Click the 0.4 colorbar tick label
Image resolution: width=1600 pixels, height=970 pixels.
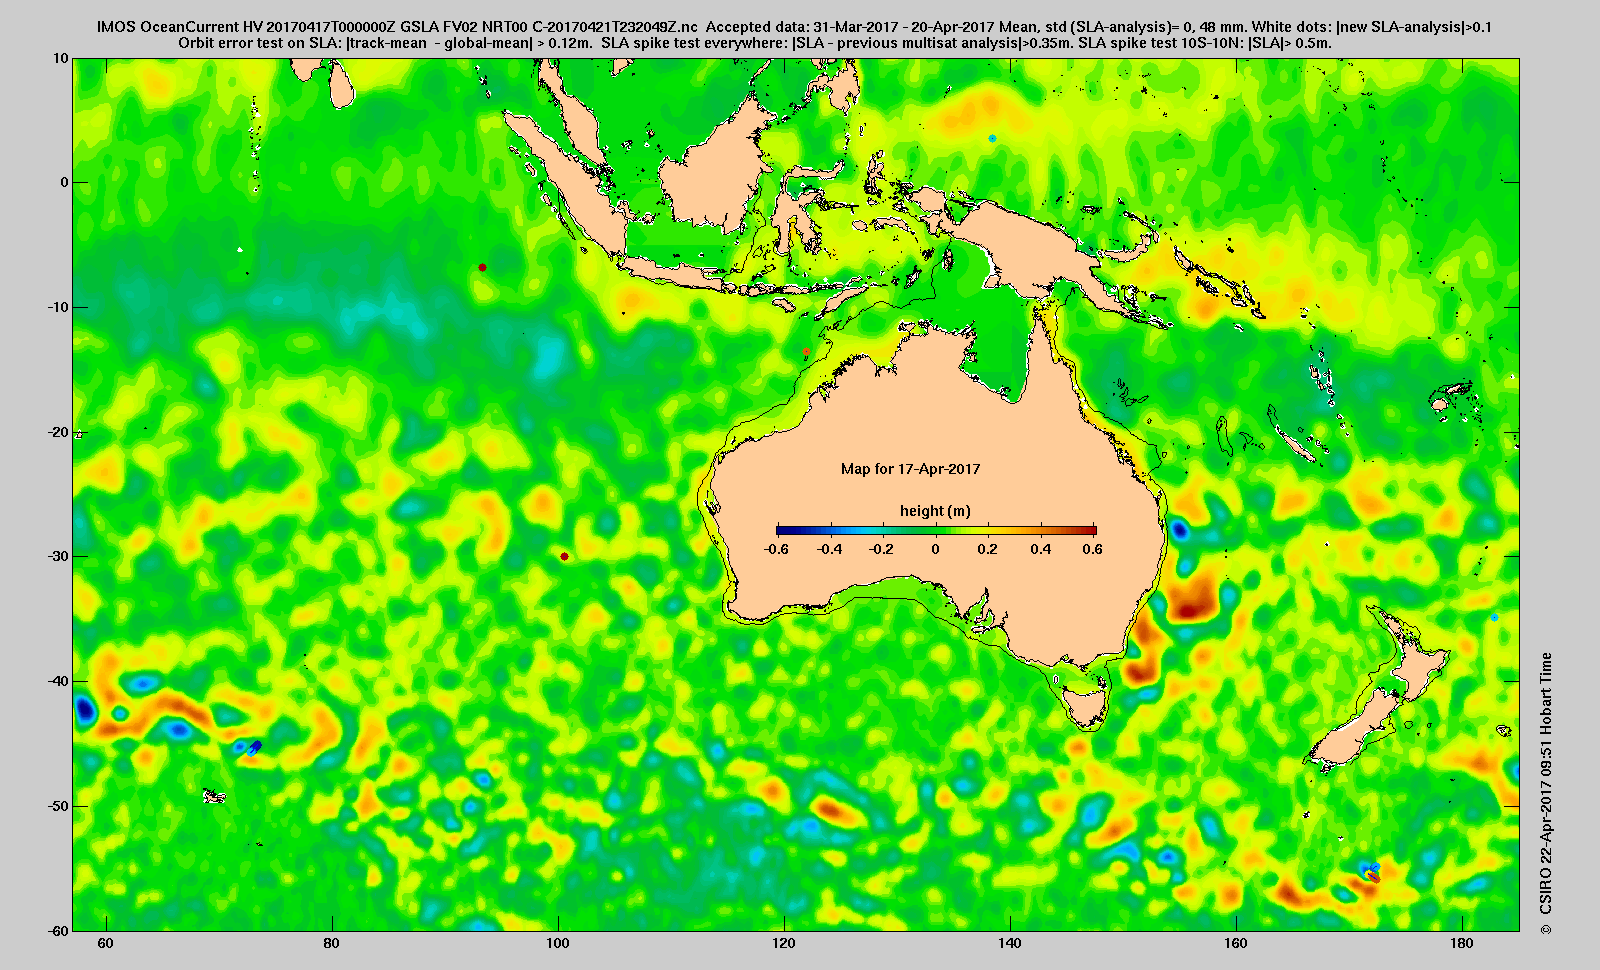click(x=1040, y=549)
